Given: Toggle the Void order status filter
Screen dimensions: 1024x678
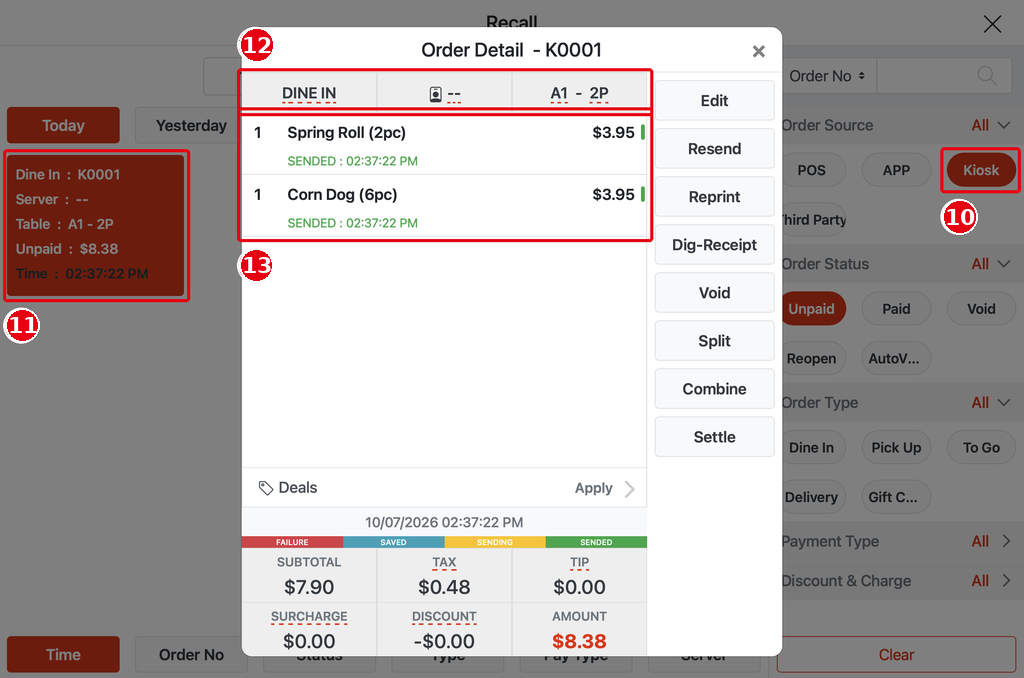Looking at the screenshot, I should 981,308.
